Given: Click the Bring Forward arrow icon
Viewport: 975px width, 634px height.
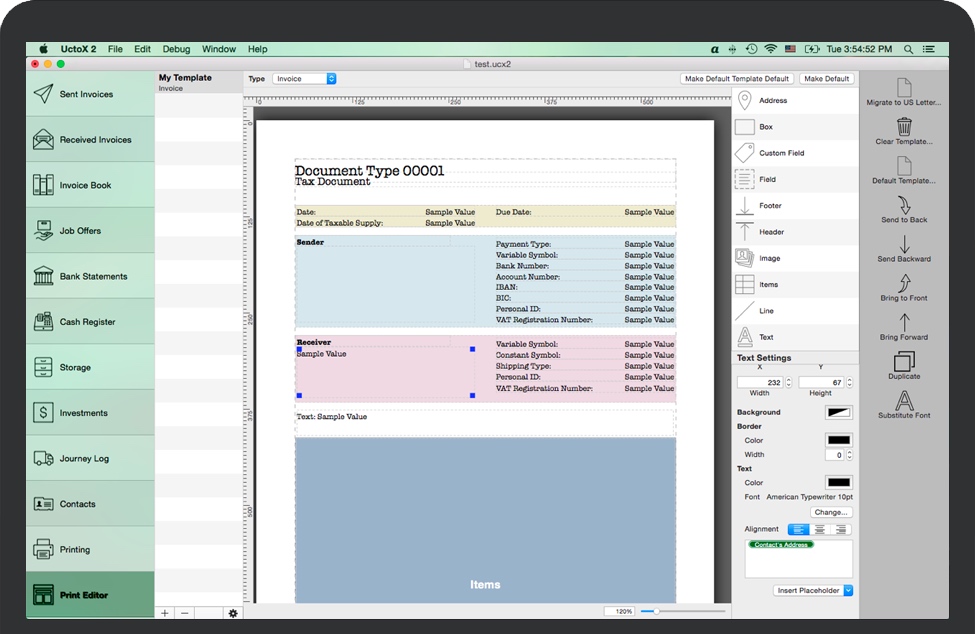Looking at the screenshot, I should pos(904,323).
